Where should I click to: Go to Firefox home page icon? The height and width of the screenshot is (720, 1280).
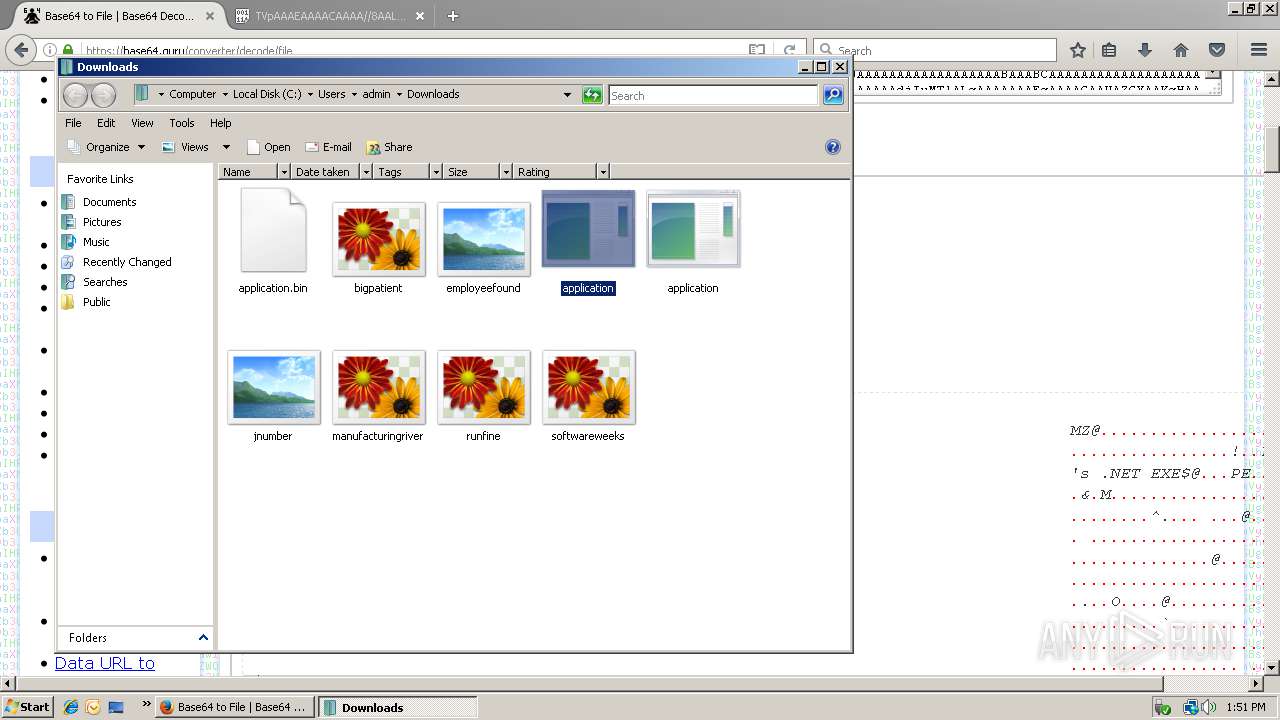tap(1181, 50)
